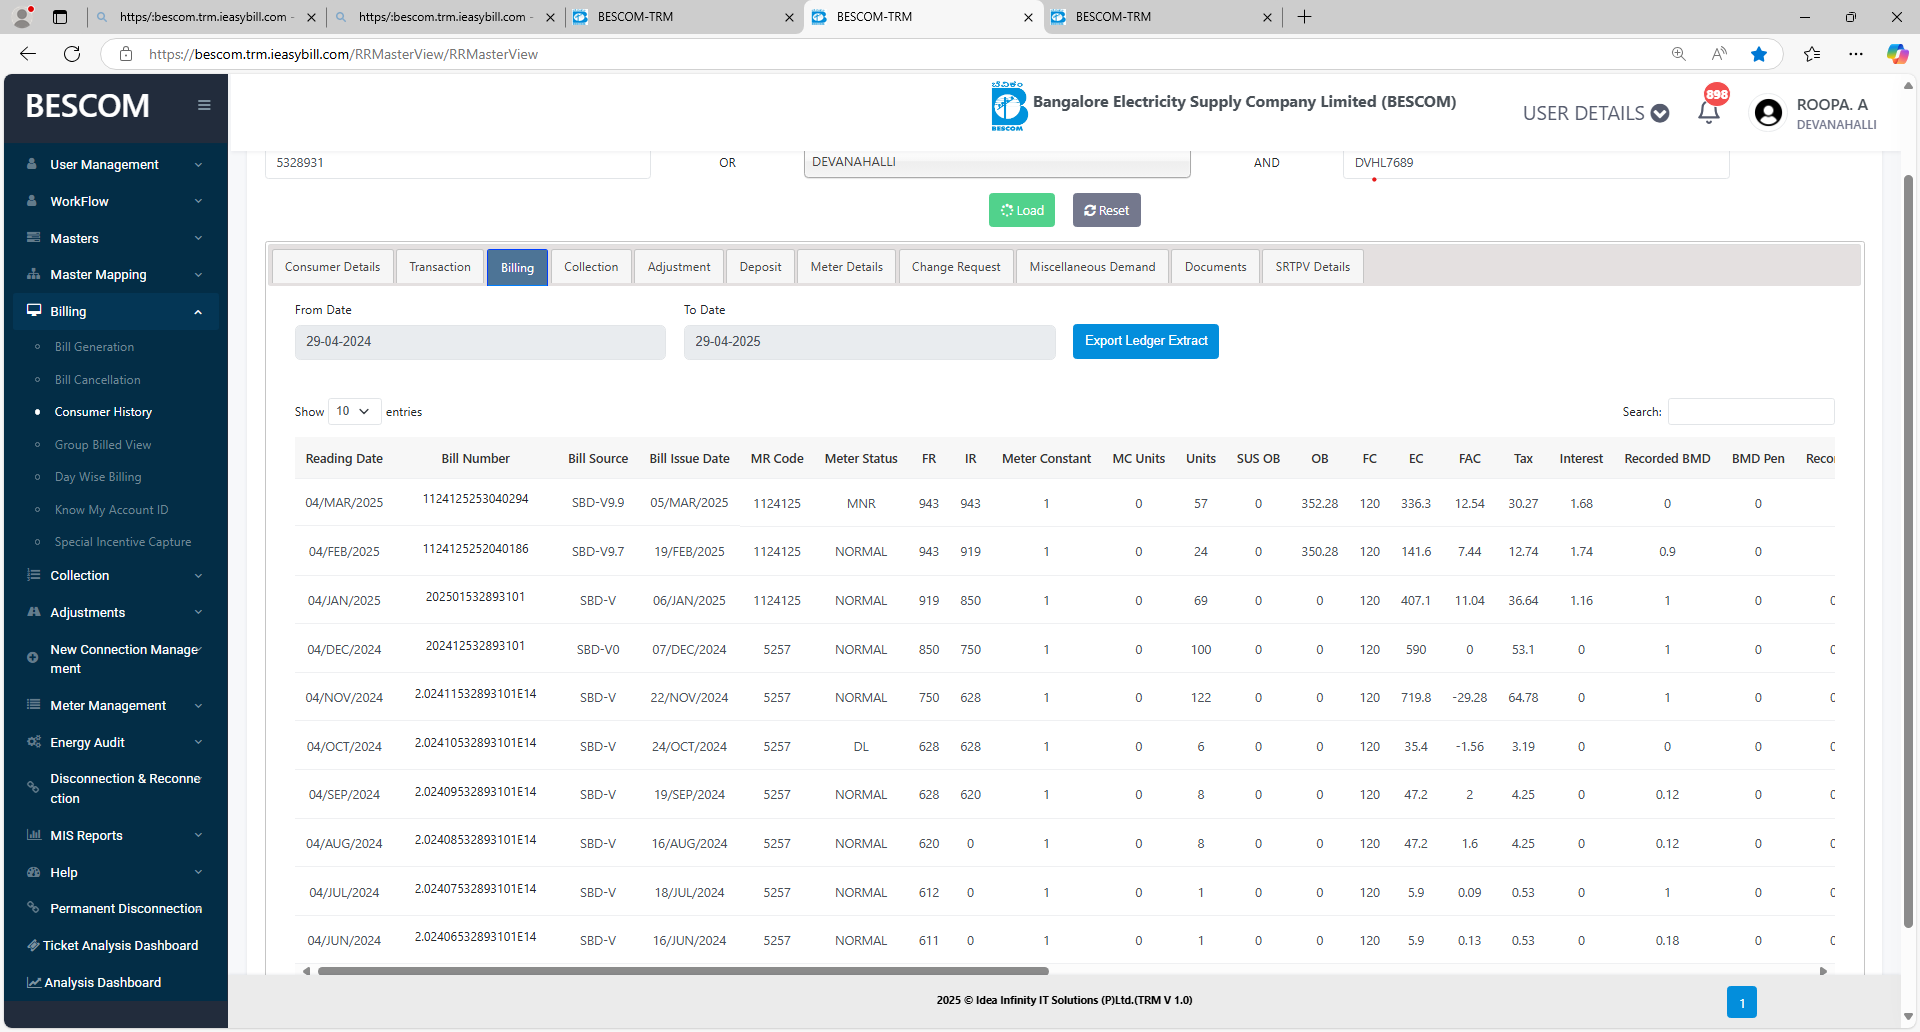The width and height of the screenshot is (1920, 1032).
Task: Toggle the hamburger sidebar menu icon
Action: (x=204, y=105)
